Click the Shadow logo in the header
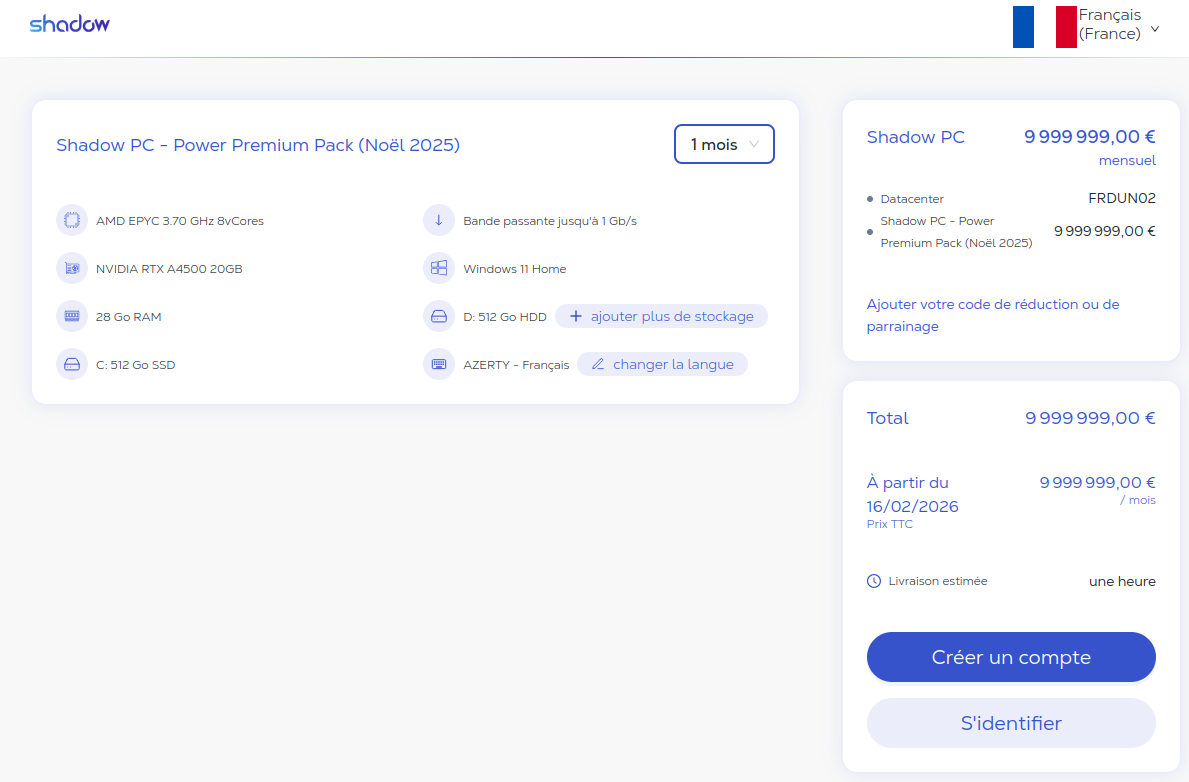1189x782 pixels. (70, 24)
